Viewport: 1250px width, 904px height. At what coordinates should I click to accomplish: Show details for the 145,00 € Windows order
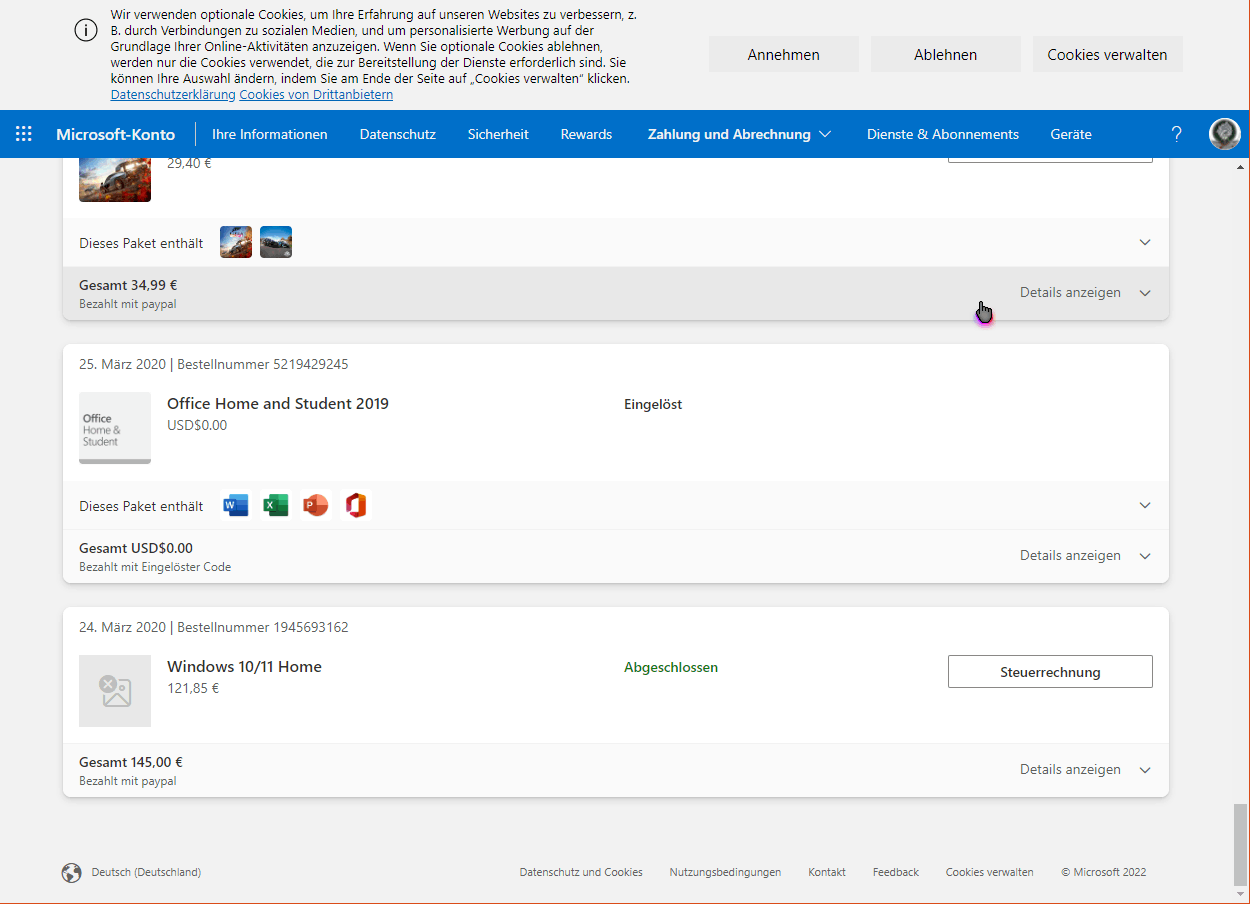[1085, 770]
